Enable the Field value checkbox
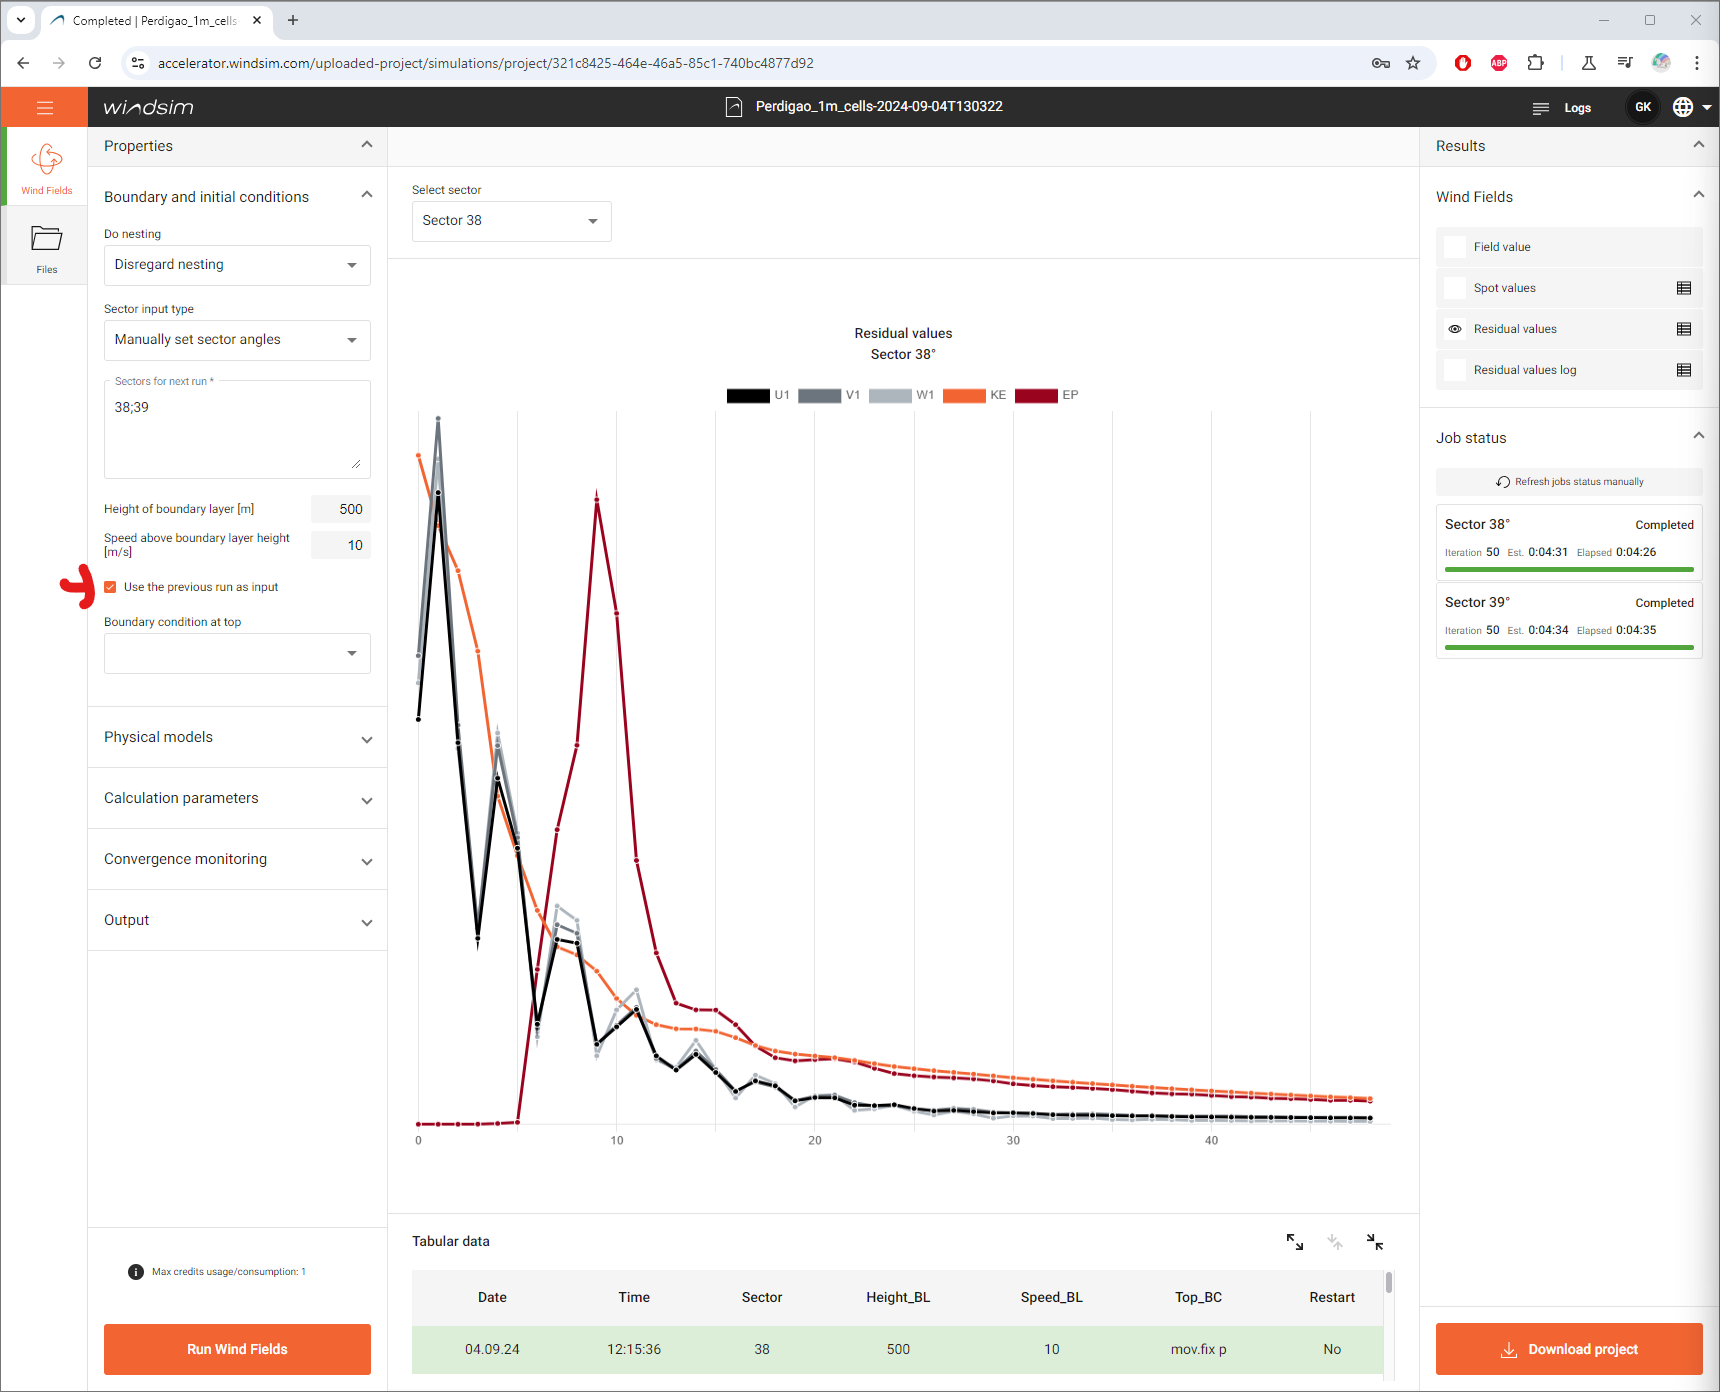The height and width of the screenshot is (1392, 1720). 1455,247
